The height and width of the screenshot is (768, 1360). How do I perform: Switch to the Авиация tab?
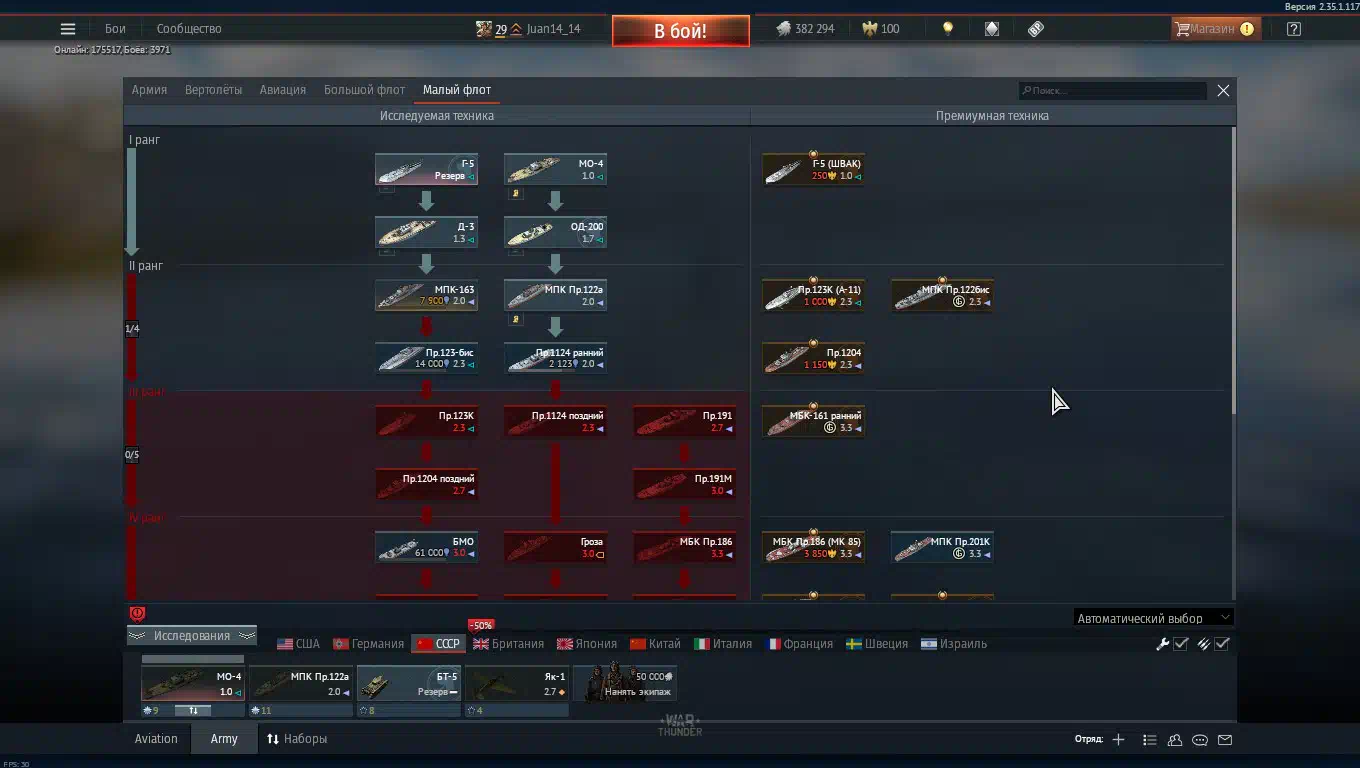pyautogui.click(x=283, y=90)
